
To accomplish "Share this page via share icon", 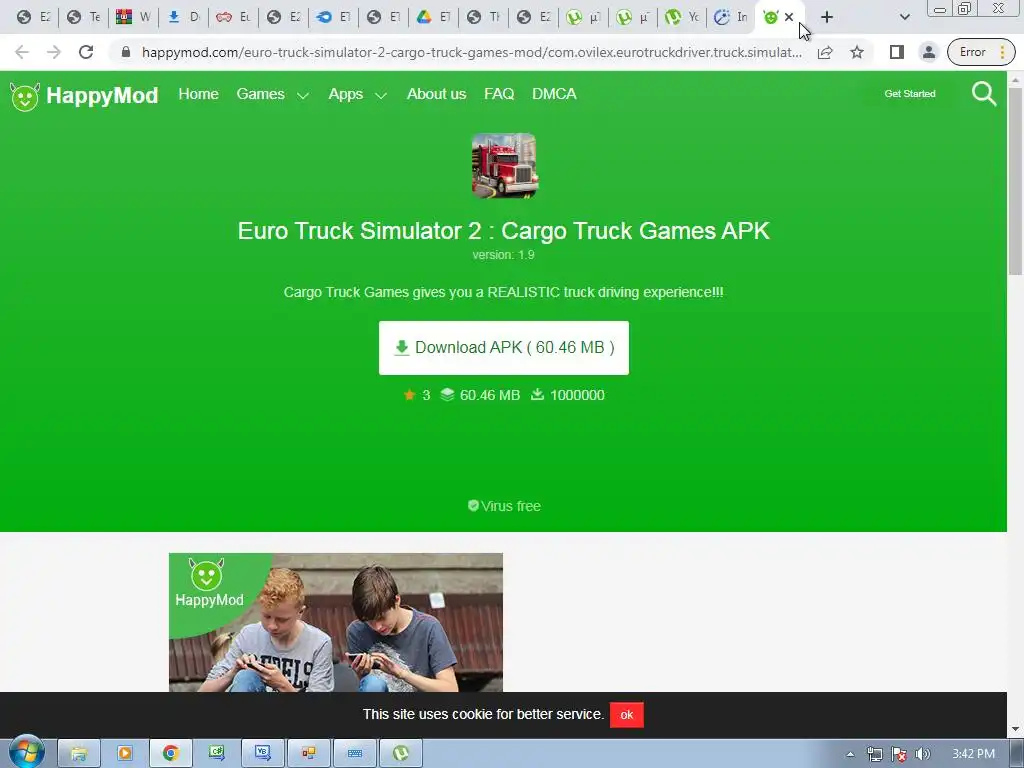I will 825,52.
